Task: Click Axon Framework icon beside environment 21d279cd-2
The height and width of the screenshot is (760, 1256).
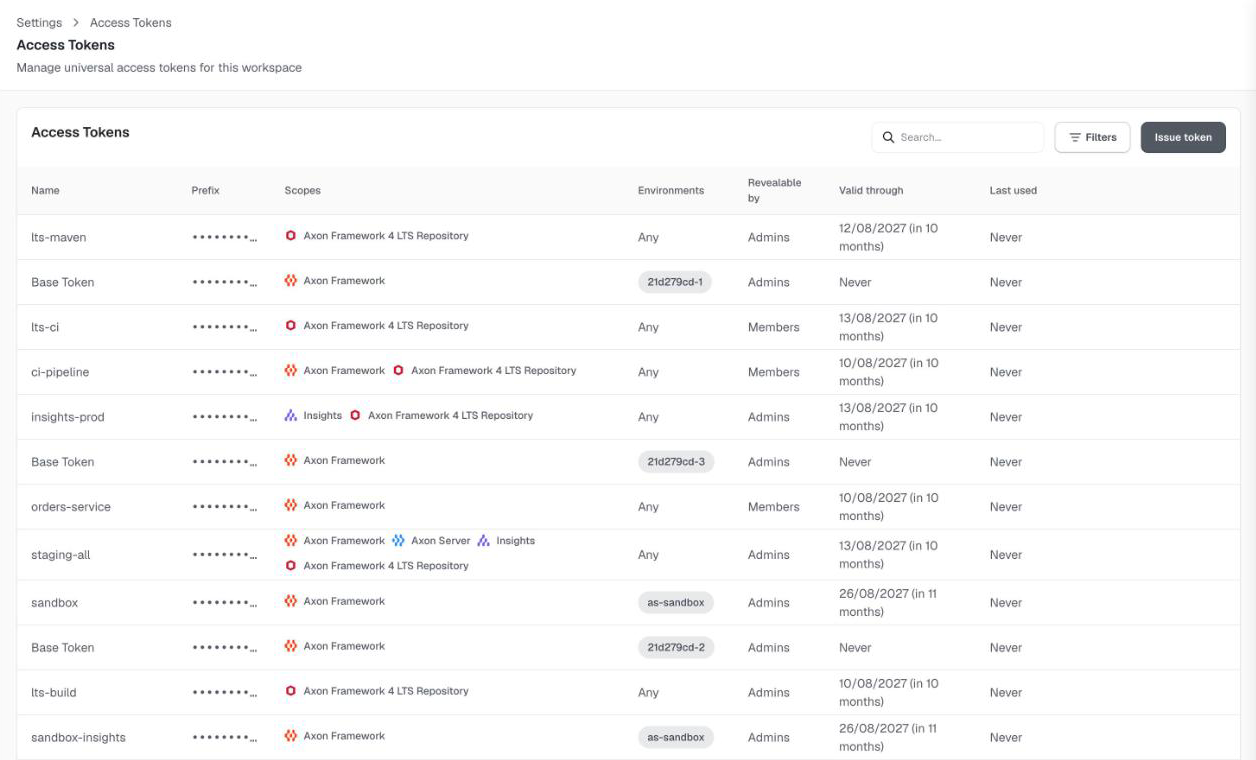Action: (291, 646)
